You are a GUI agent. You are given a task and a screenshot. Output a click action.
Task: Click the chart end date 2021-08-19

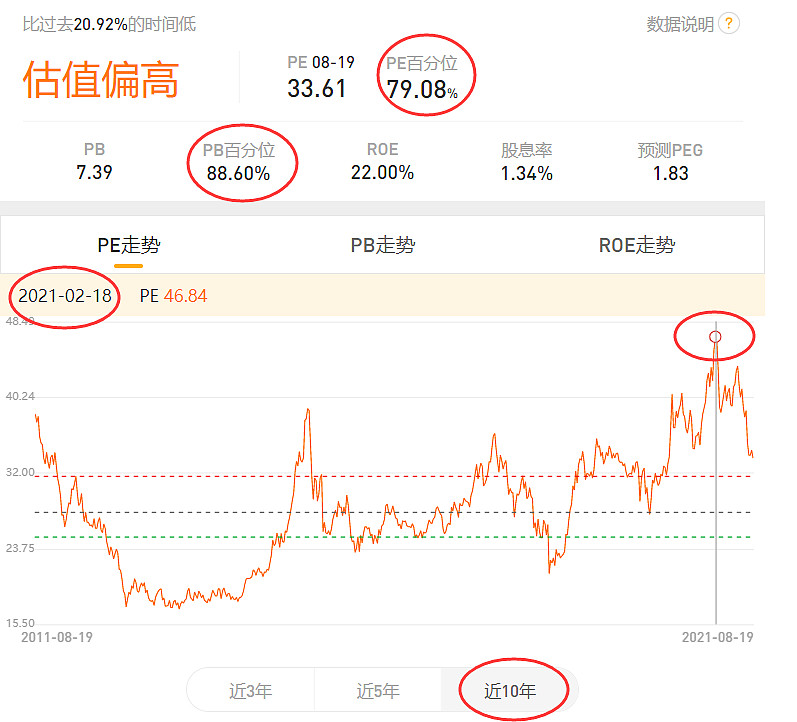pyautogui.click(x=717, y=637)
